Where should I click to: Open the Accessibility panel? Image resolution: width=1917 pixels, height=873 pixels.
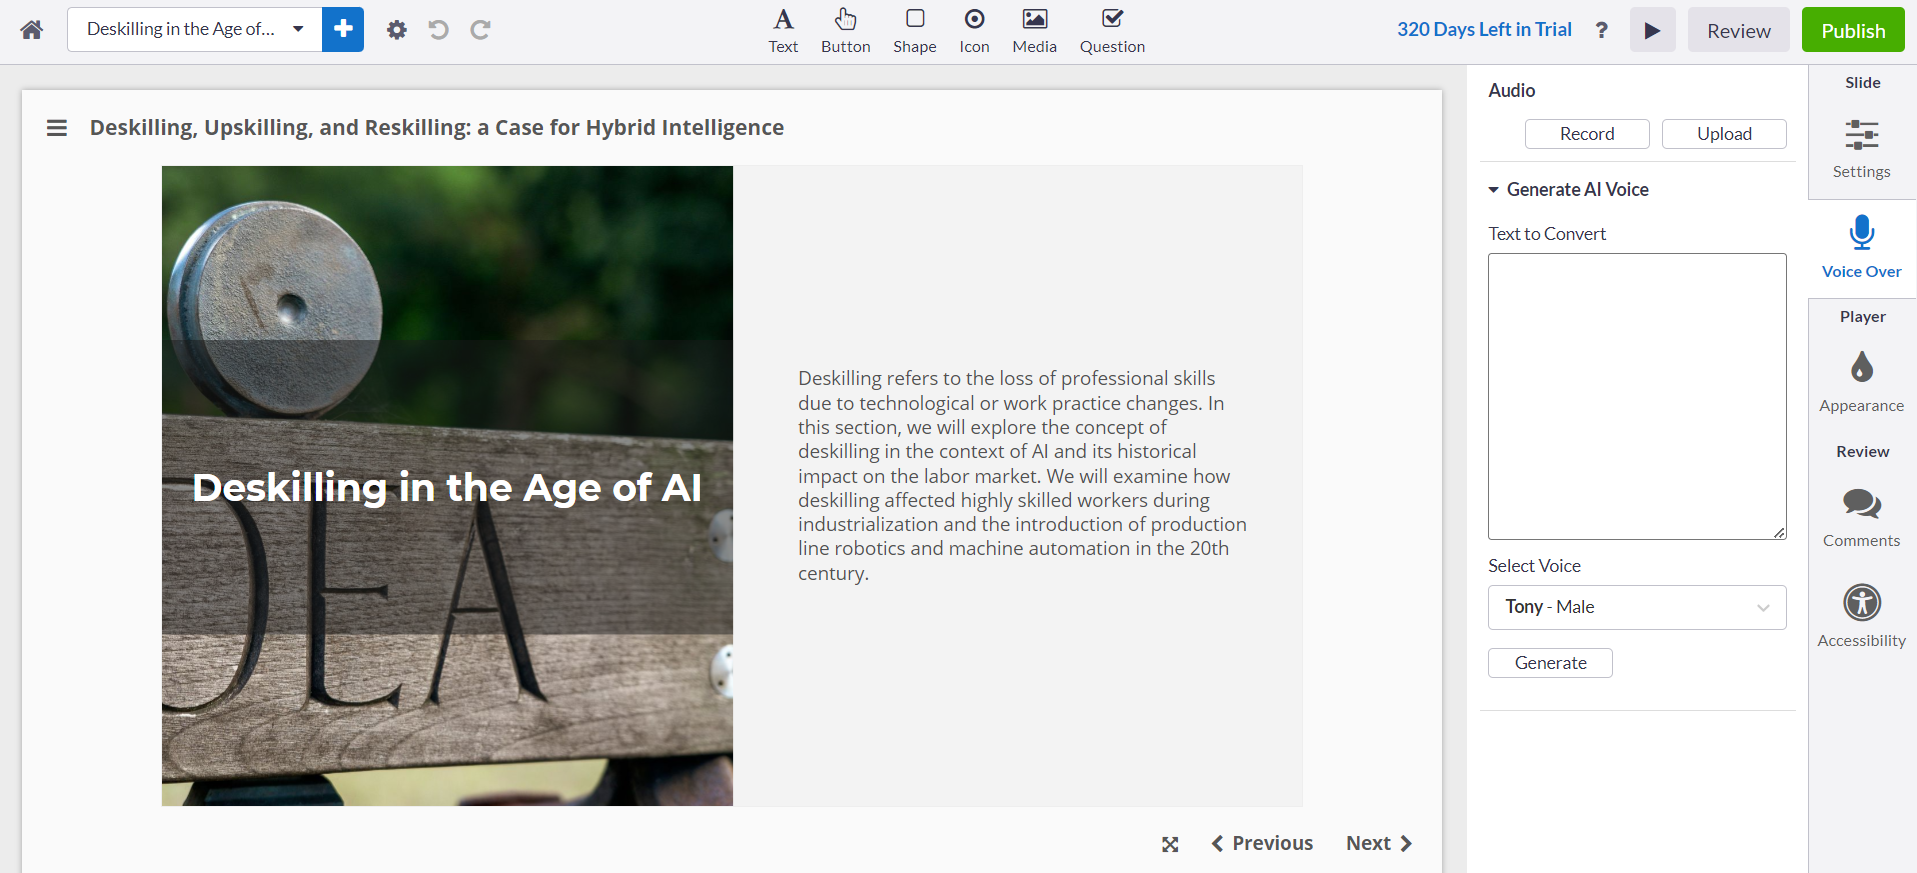pos(1861,617)
